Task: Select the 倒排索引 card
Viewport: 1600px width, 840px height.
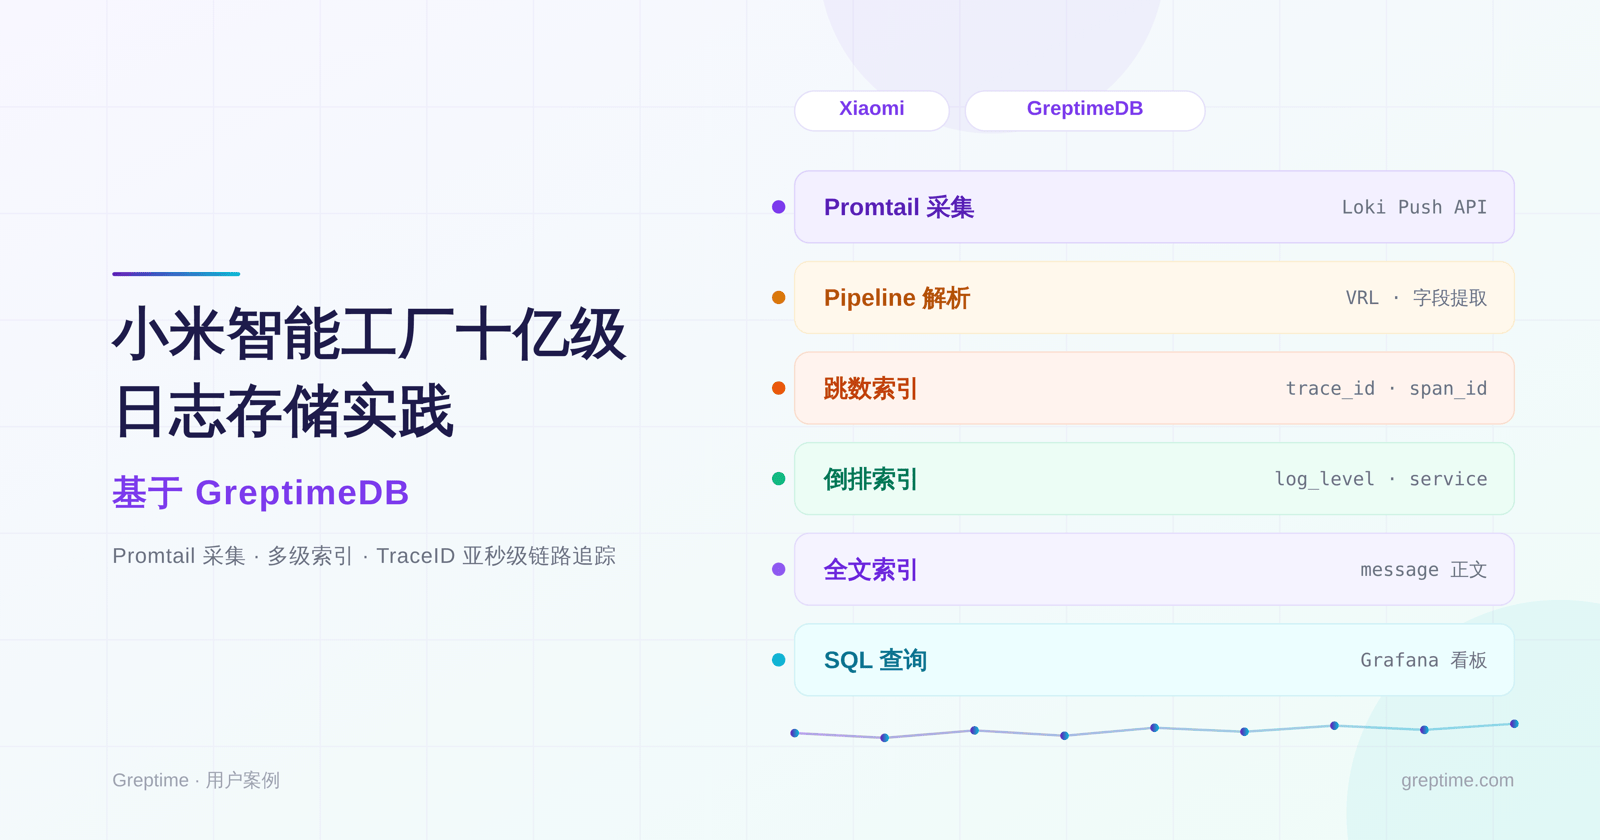Action: pos(1154,479)
